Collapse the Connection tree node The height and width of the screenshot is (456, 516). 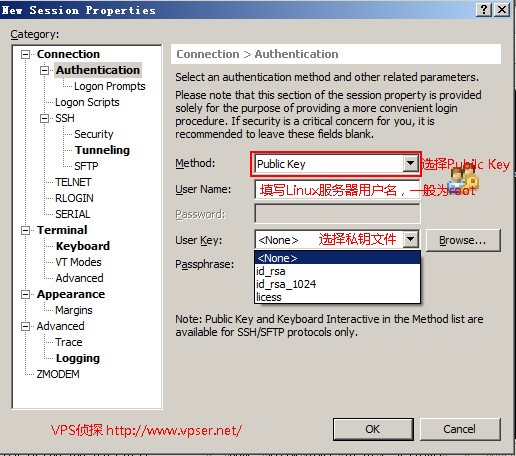pos(25,54)
